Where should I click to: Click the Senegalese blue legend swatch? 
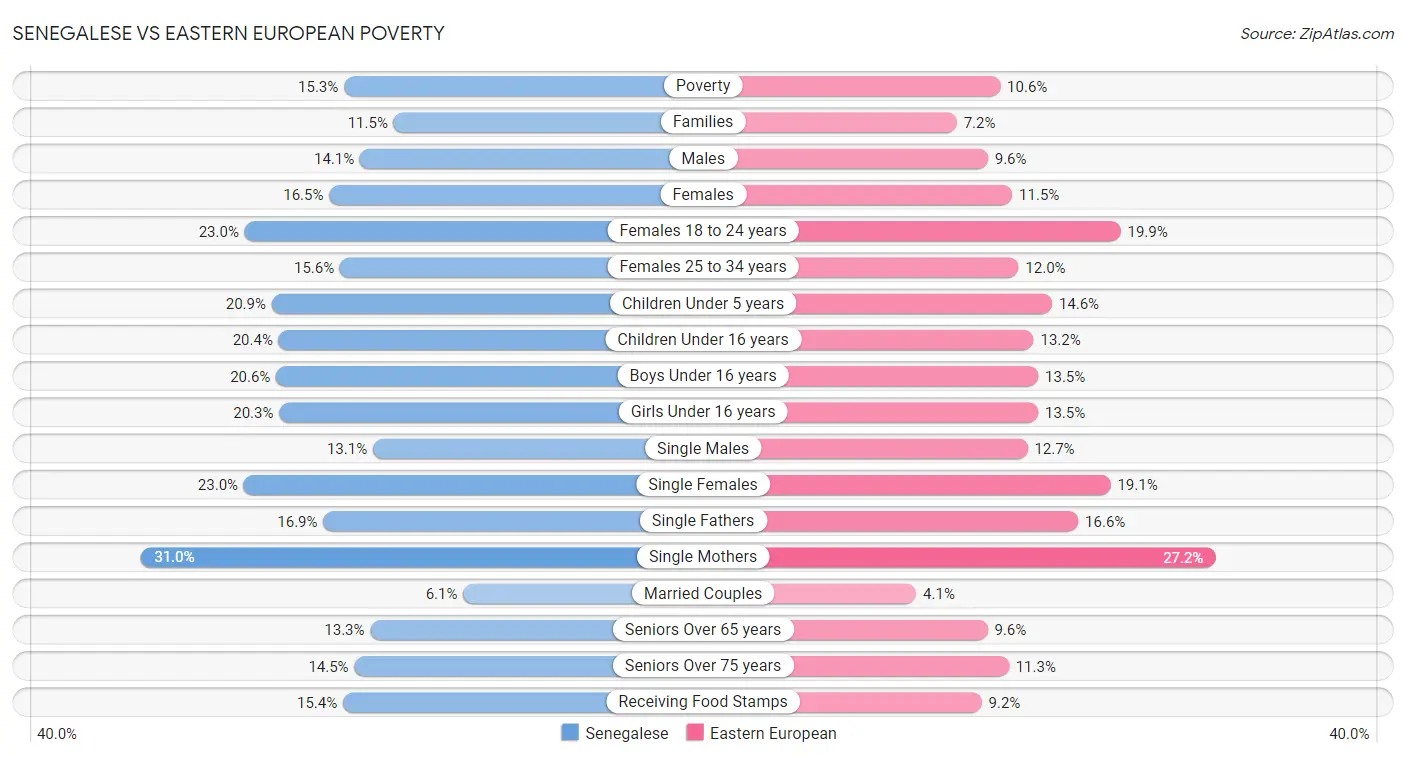[x=570, y=733]
